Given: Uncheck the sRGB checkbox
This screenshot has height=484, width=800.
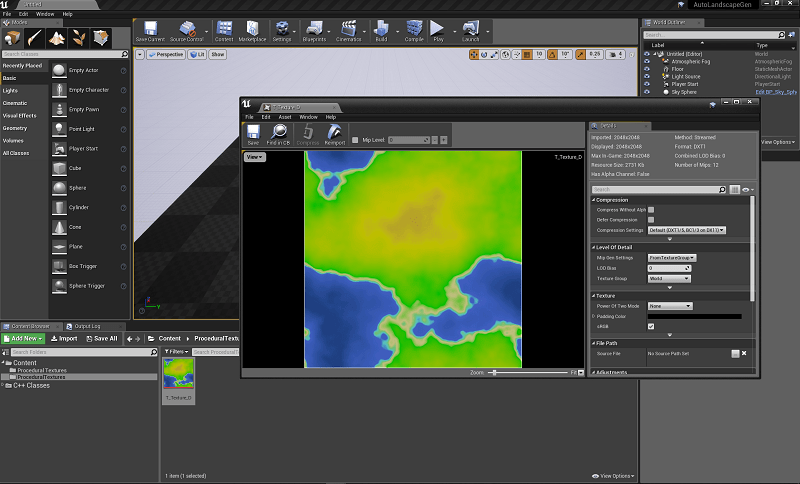Looking at the screenshot, I should coord(651,326).
